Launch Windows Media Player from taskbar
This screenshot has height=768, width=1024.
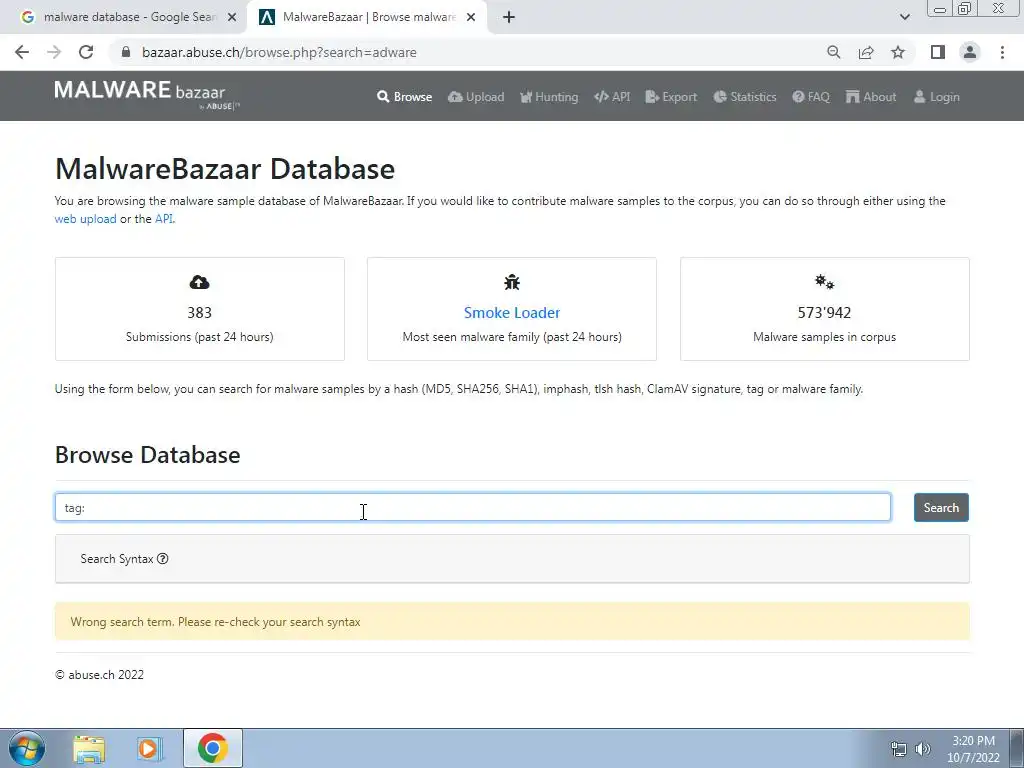pos(150,748)
